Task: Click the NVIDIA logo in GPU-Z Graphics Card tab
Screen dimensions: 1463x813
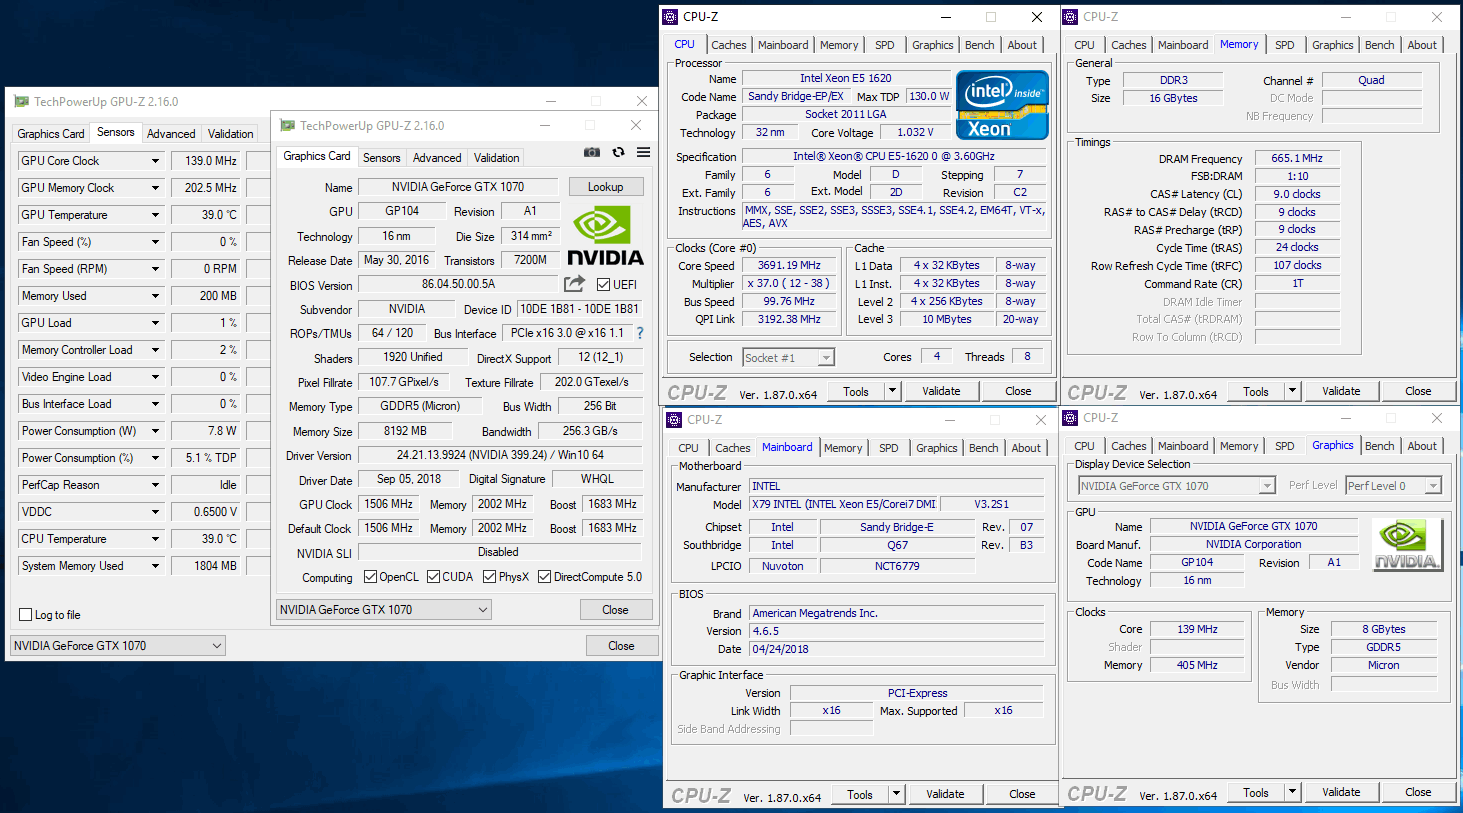Action: pyautogui.click(x=605, y=236)
